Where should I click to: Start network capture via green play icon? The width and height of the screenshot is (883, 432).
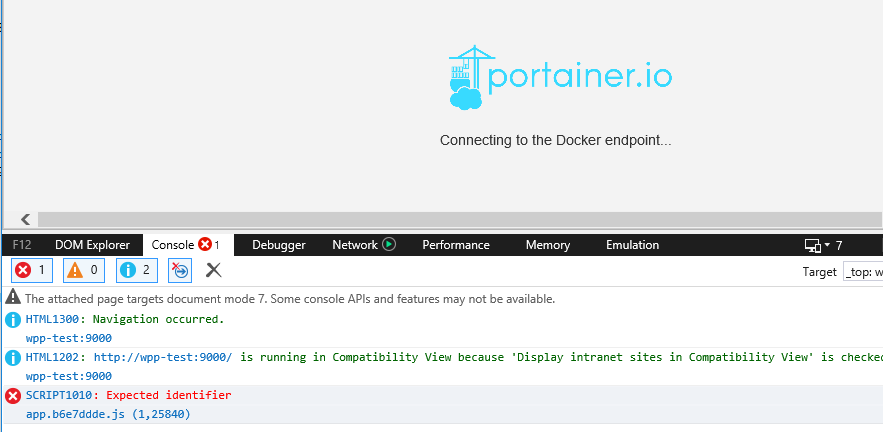tap(389, 244)
